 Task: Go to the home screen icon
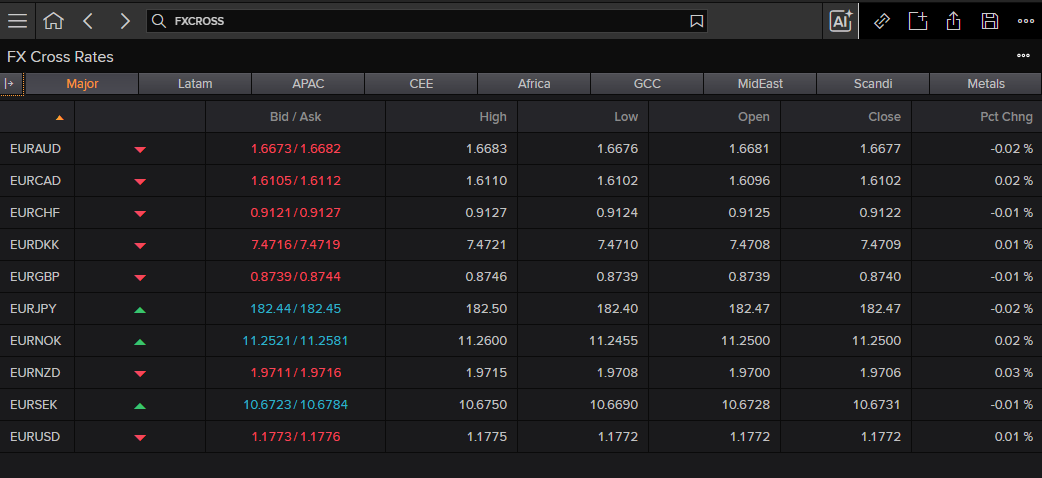(x=53, y=21)
